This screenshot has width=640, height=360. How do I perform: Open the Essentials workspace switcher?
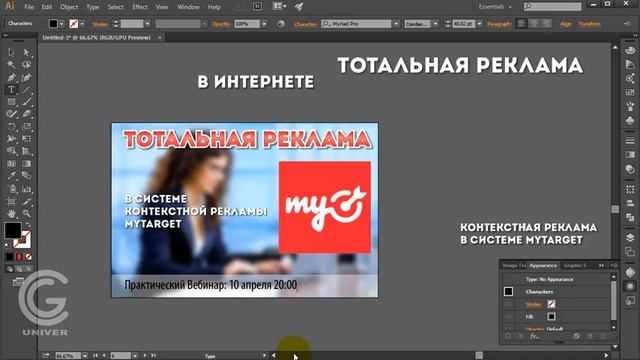point(495,7)
